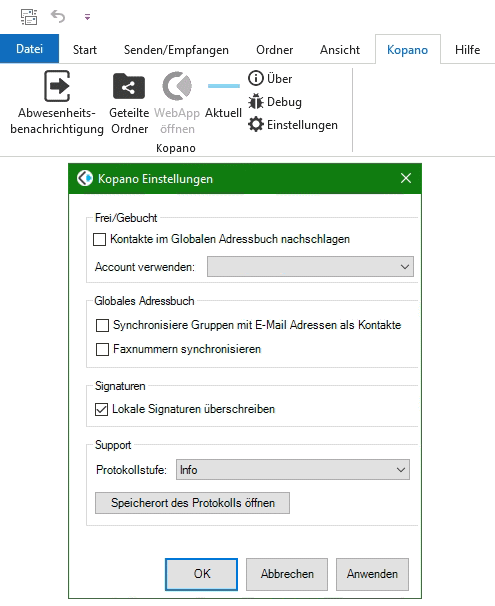Click the Anwenden button

(372, 574)
